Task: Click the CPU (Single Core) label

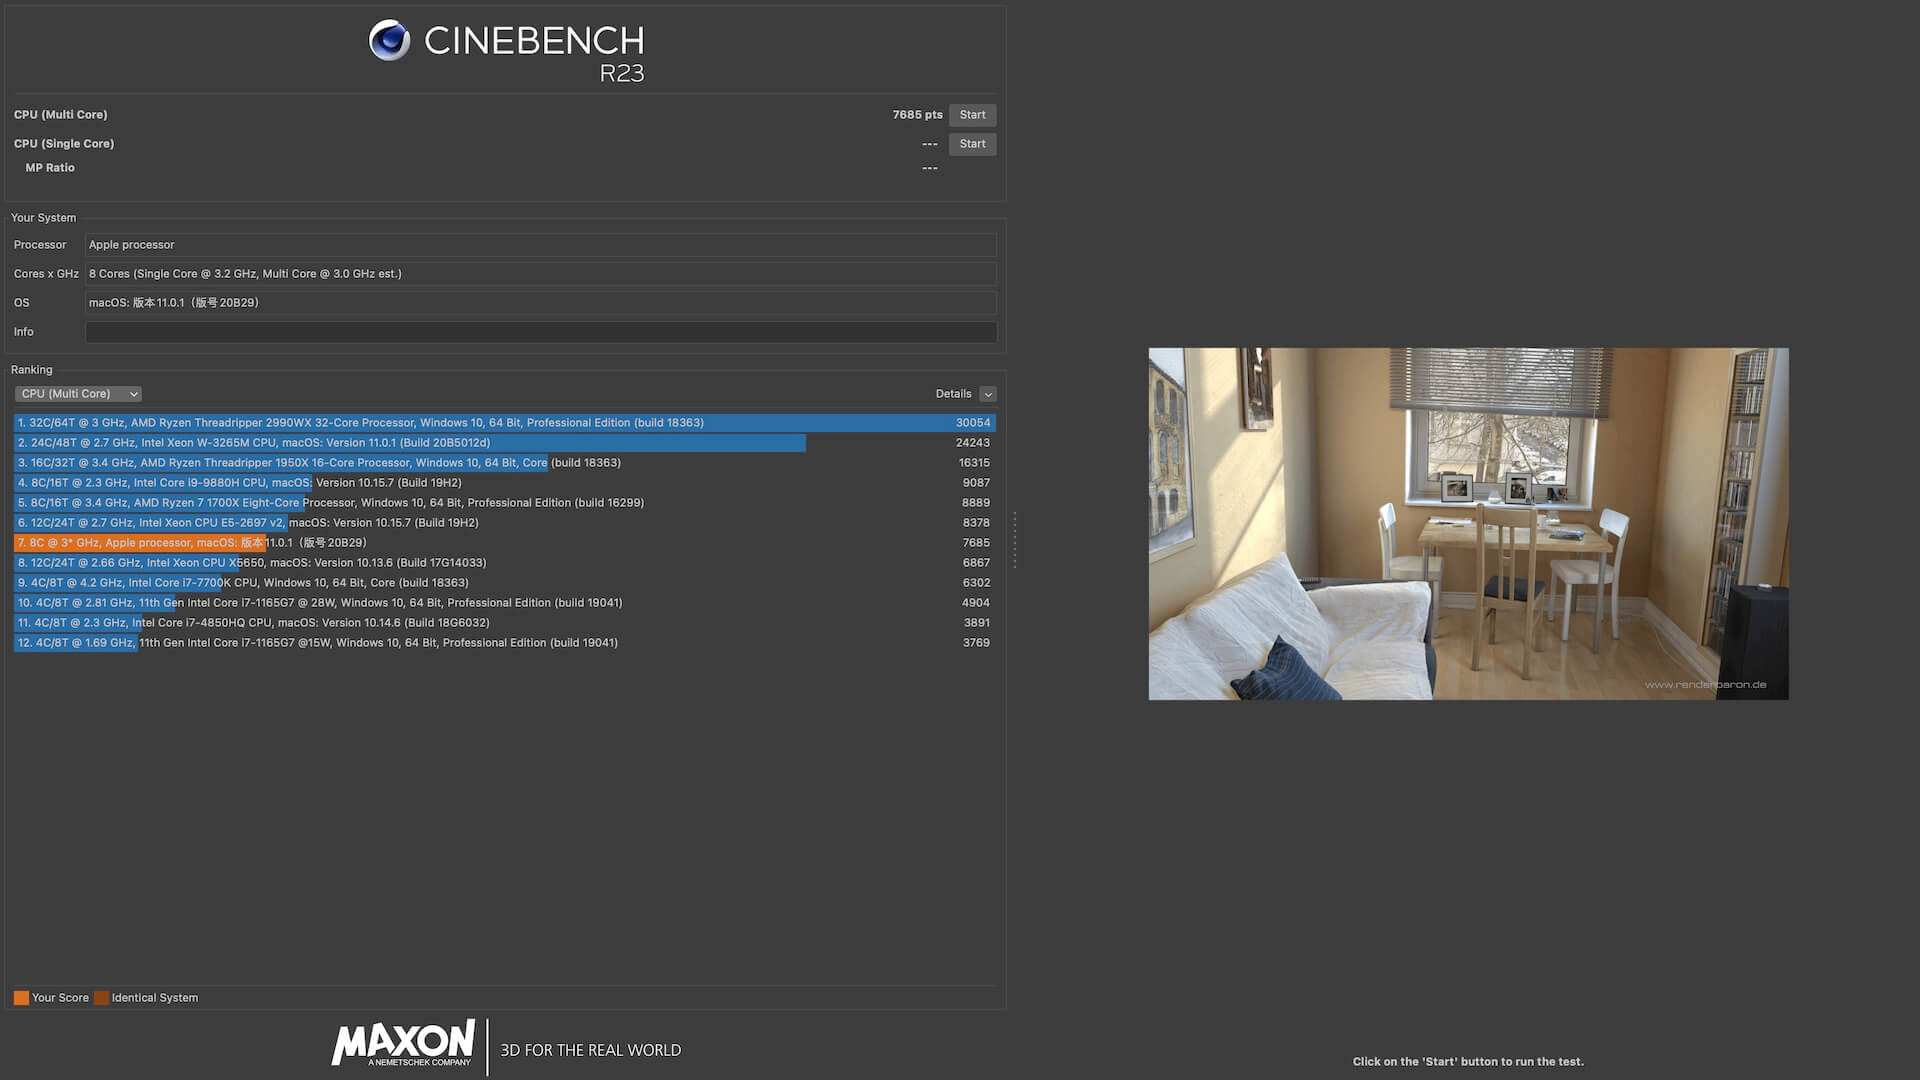Action: pos(64,144)
